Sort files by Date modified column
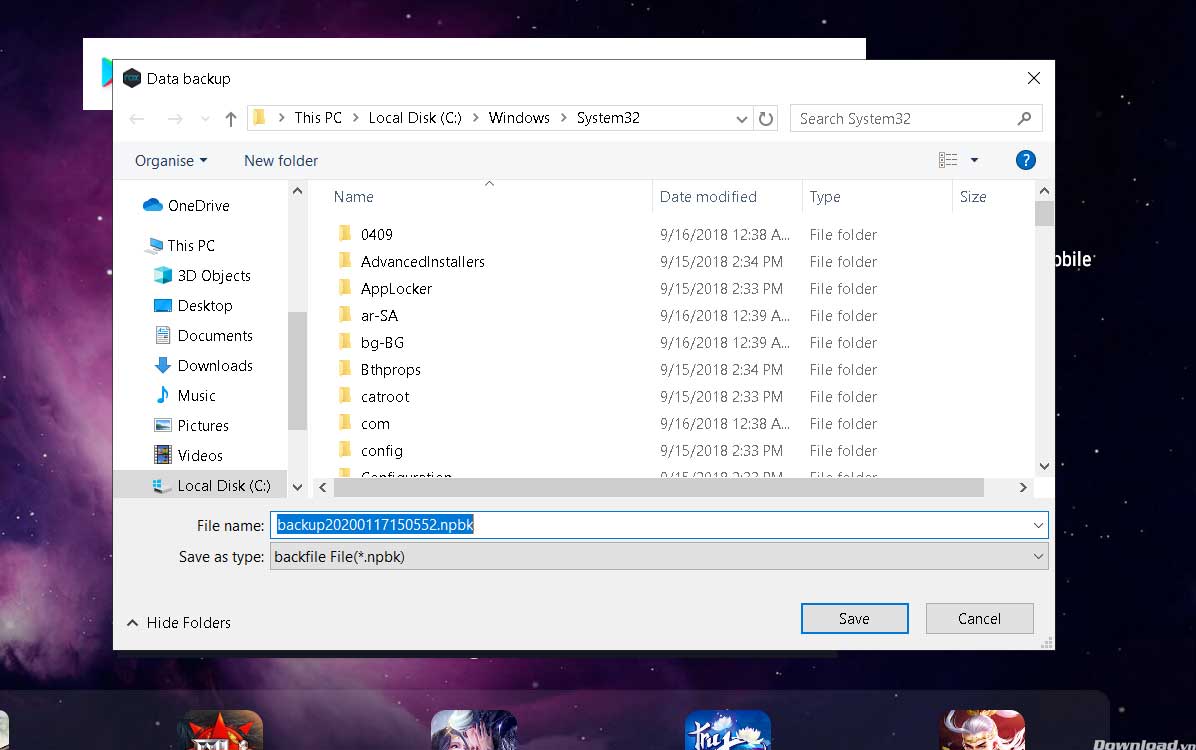 708,197
